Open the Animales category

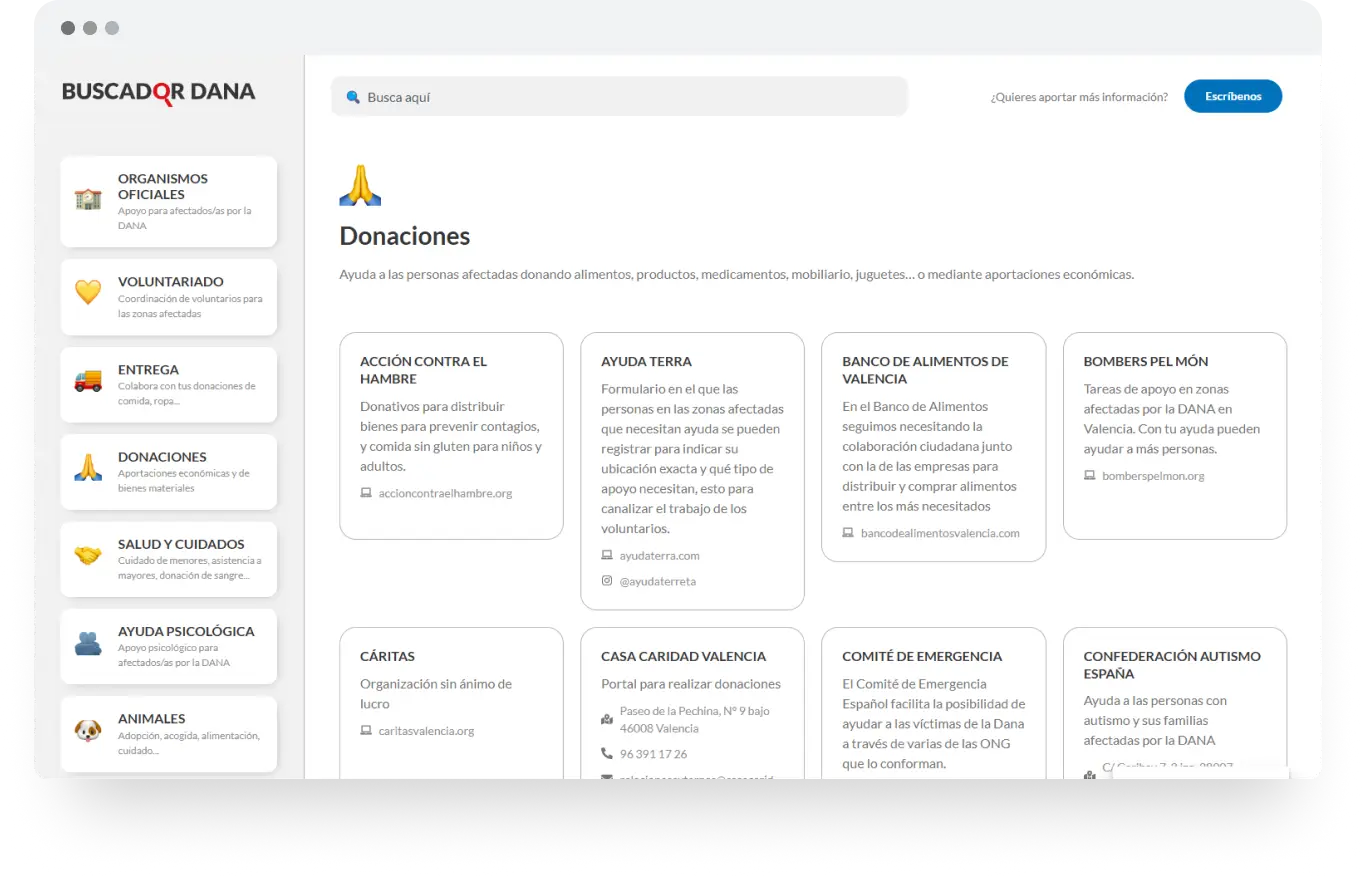click(x=168, y=734)
